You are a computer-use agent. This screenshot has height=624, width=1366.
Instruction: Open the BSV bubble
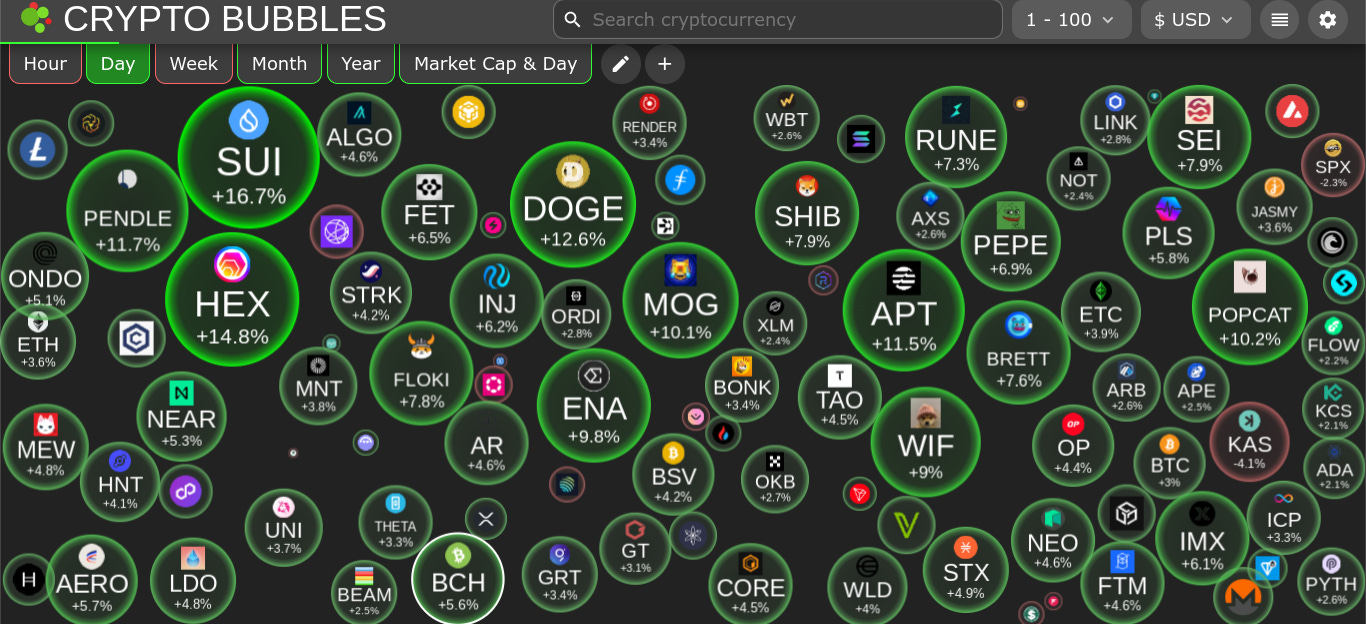[x=673, y=474]
